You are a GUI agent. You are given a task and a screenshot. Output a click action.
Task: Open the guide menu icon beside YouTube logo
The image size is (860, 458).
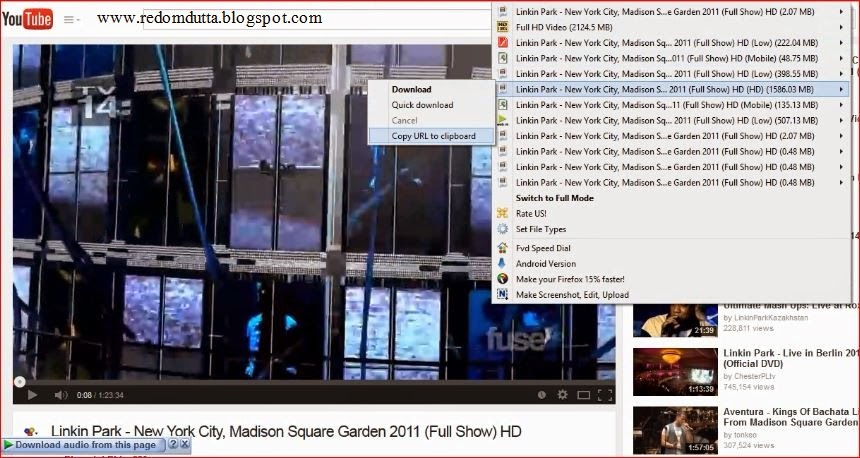[x=71, y=20]
